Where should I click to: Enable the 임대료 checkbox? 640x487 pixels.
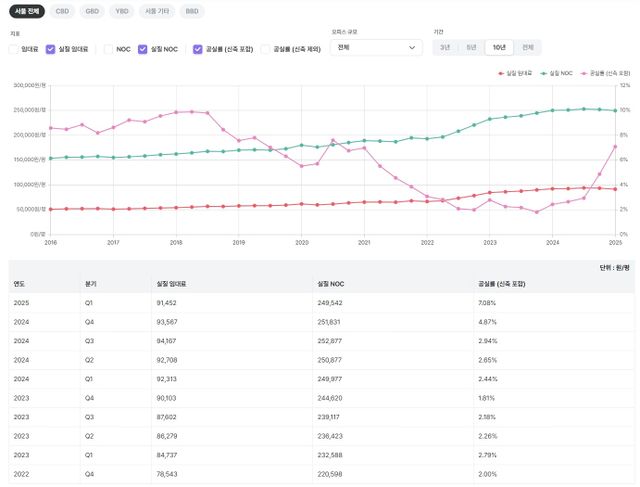(14, 48)
